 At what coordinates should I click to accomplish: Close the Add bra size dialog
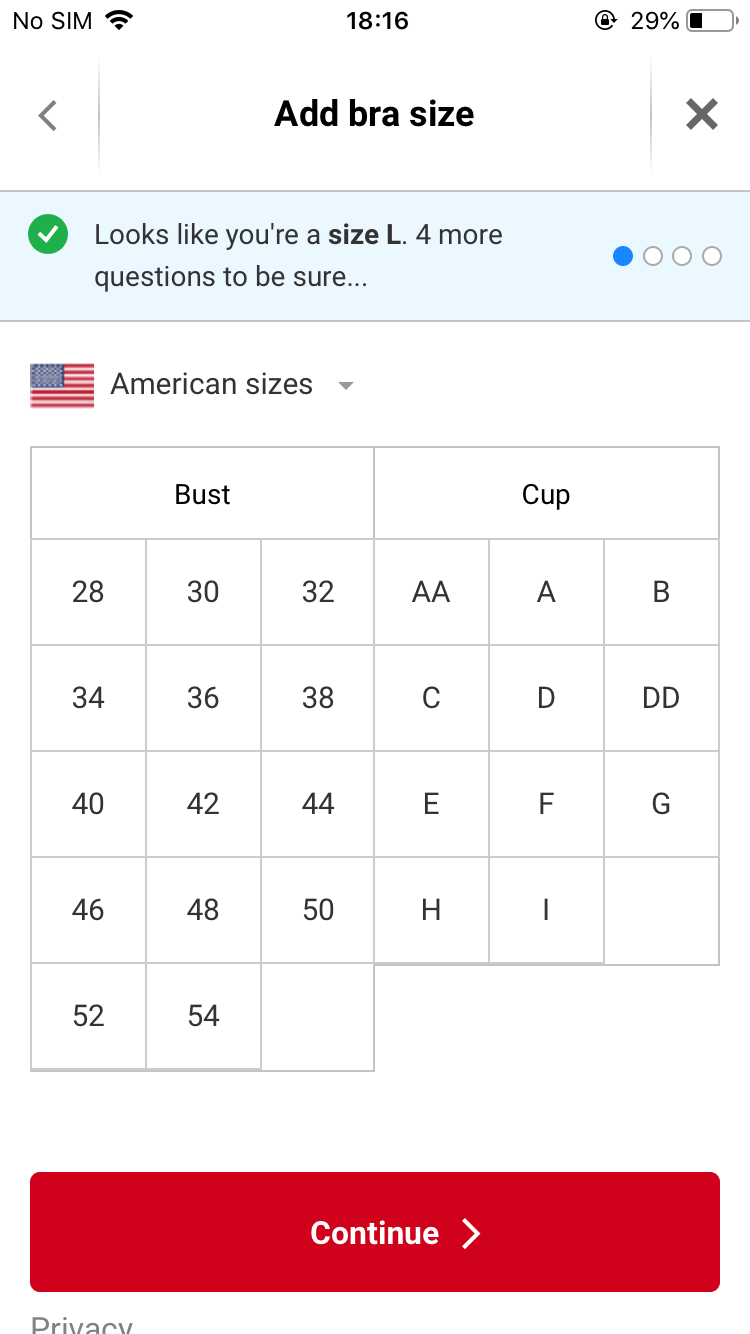[x=702, y=115]
